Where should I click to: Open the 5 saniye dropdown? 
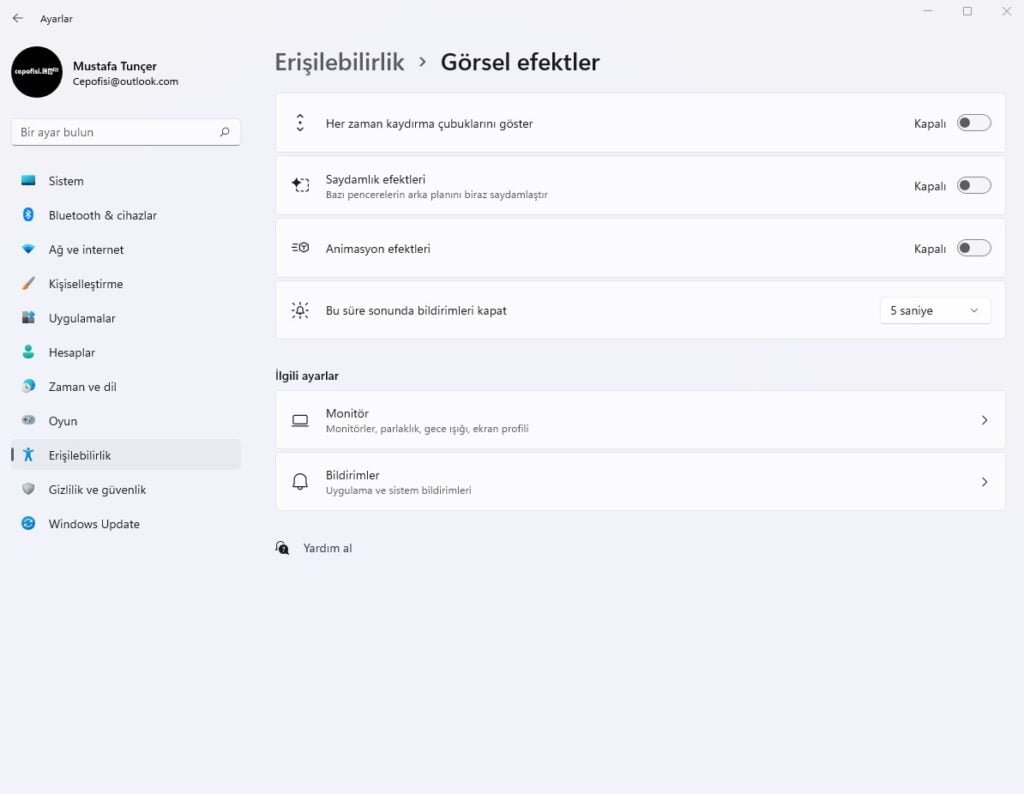pyautogui.click(x=935, y=311)
